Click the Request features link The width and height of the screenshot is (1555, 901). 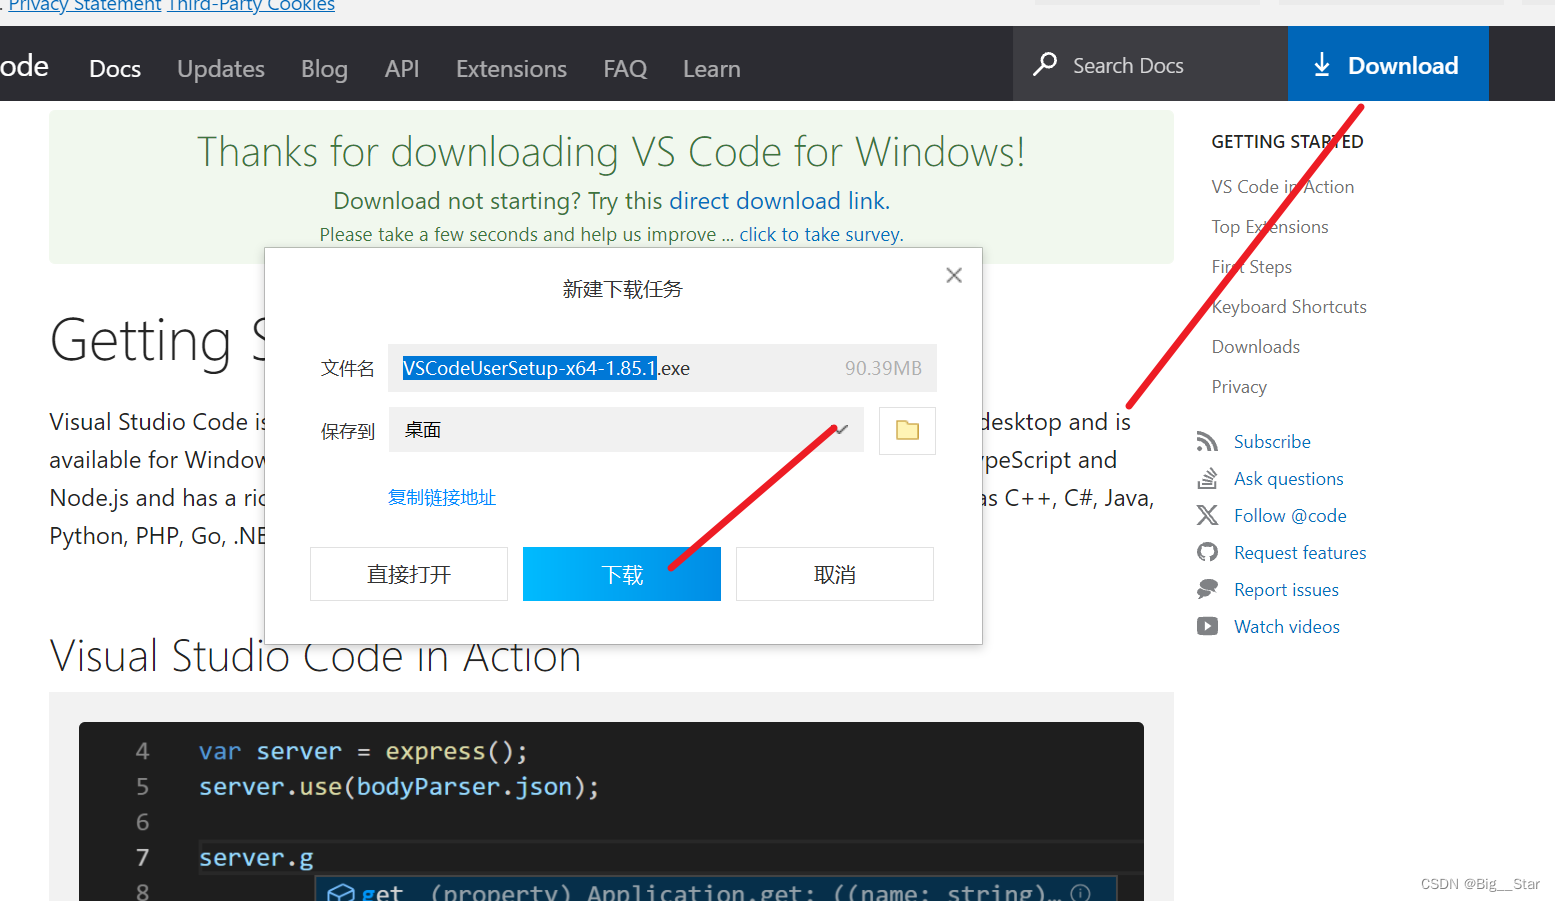[x=1300, y=552]
